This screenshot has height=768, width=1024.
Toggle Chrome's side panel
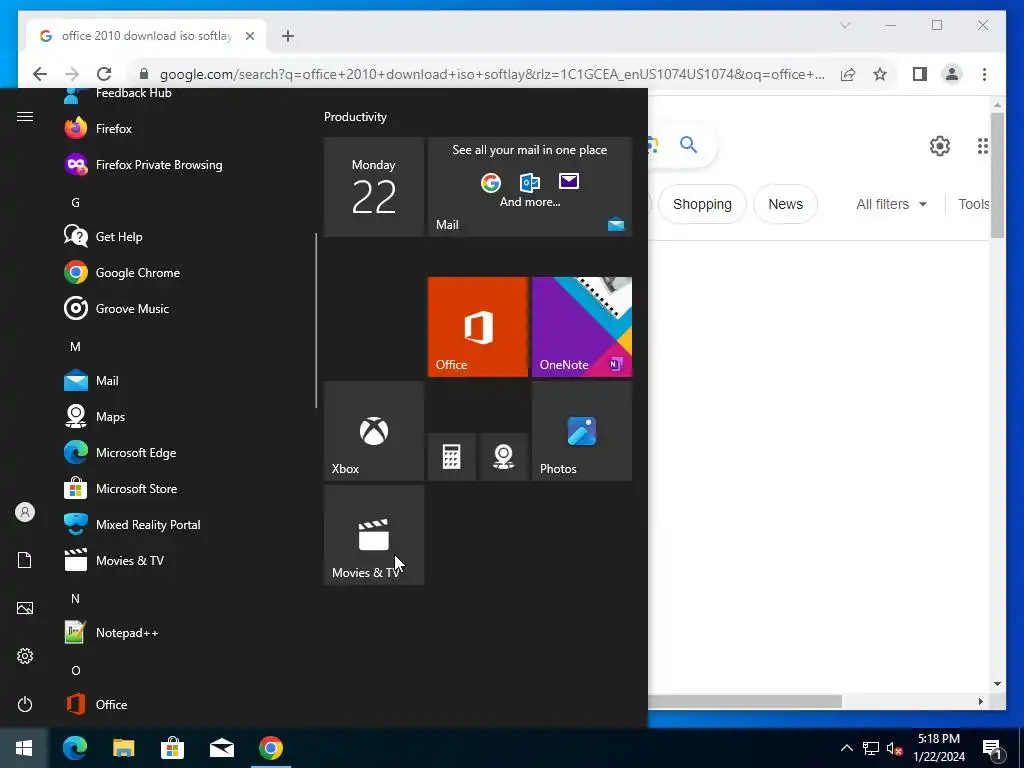tap(920, 74)
